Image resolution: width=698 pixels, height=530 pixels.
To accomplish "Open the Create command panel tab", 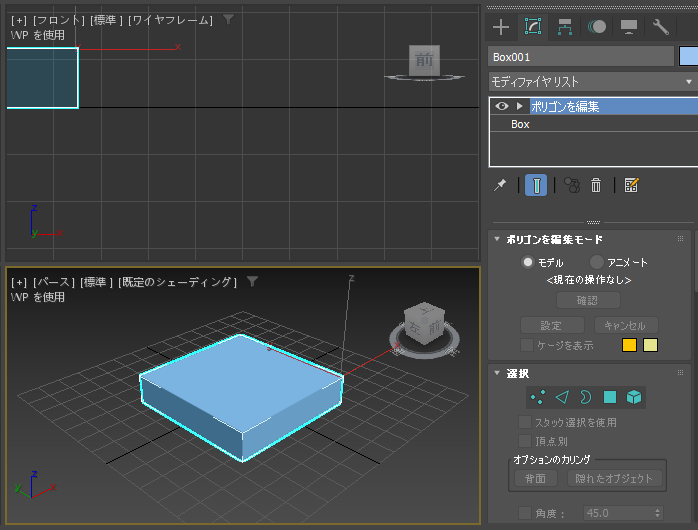I will pyautogui.click(x=501, y=27).
